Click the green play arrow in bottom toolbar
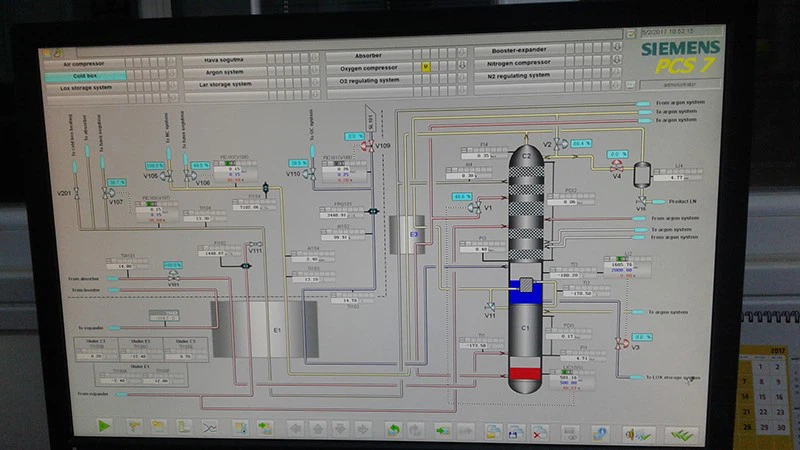The height and width of the screenshot is (450, 800). coord(104,425)
